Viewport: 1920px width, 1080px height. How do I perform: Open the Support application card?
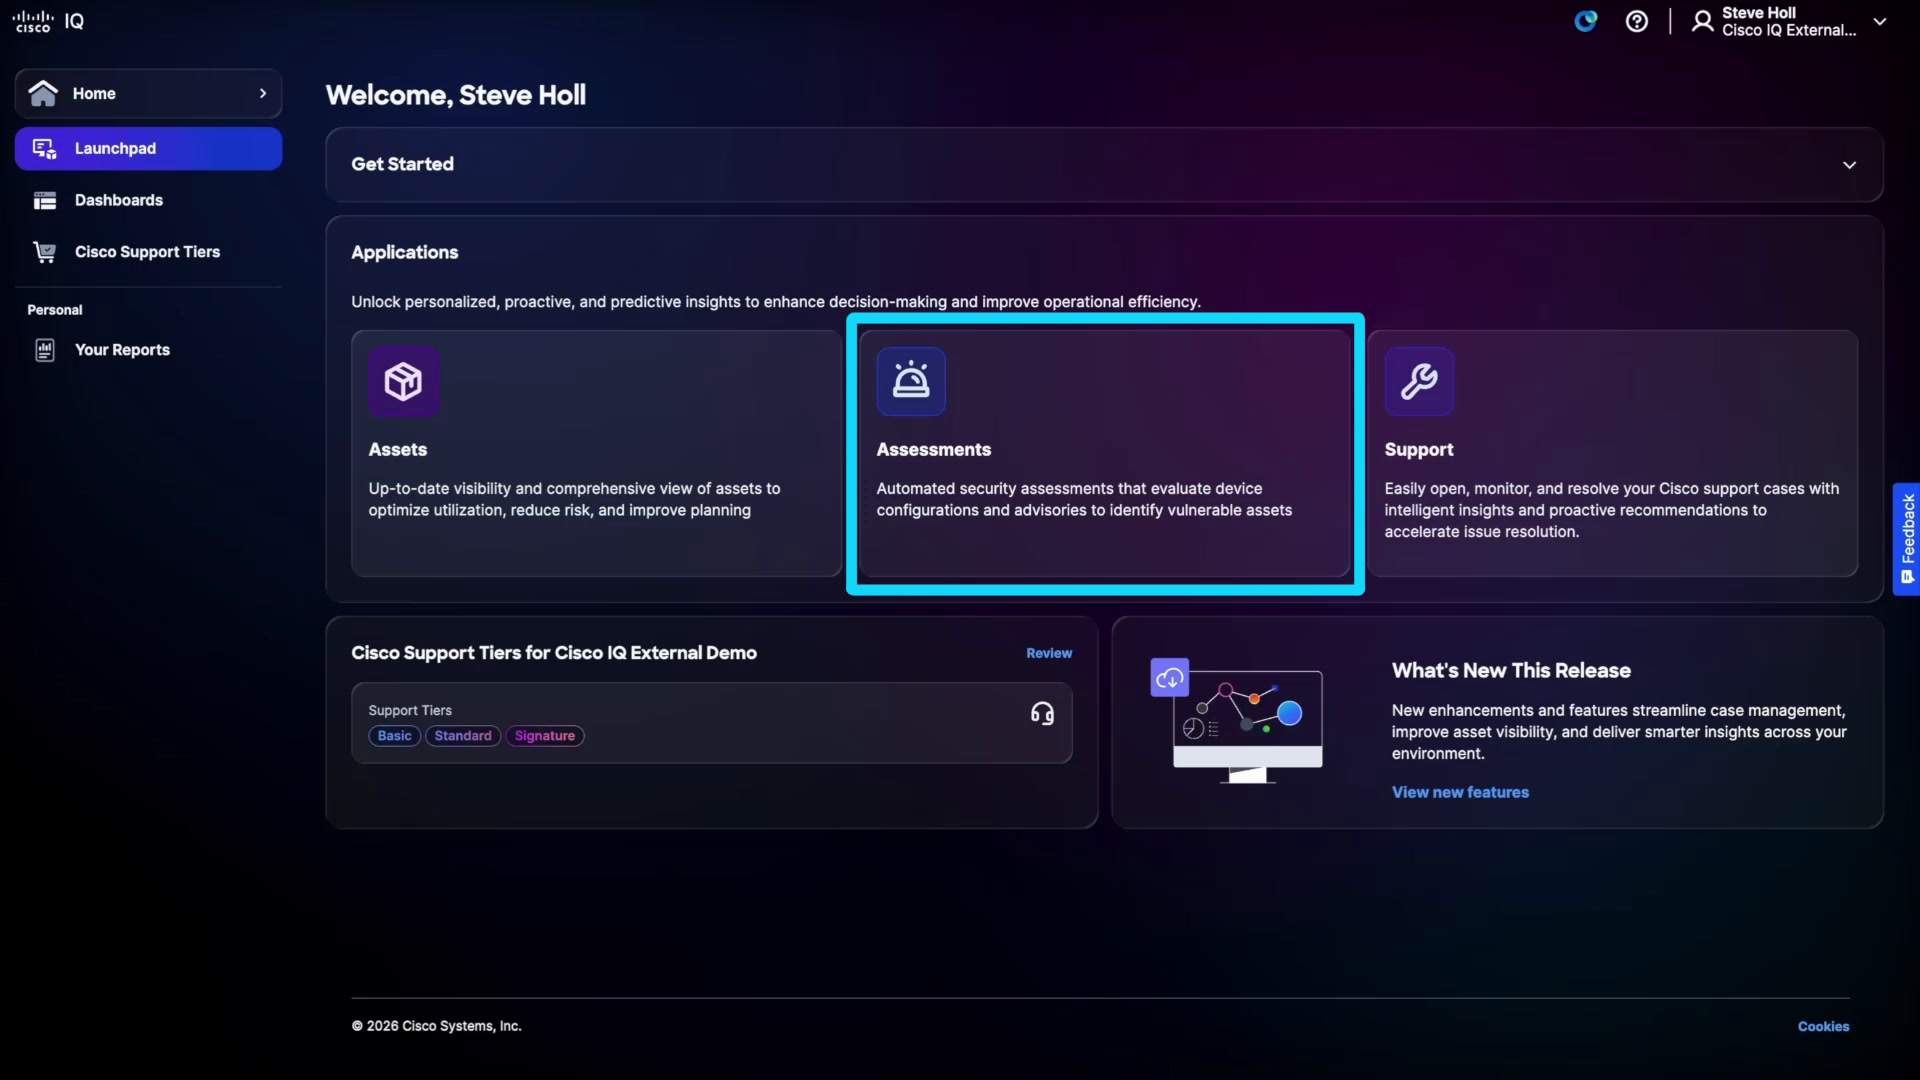coord(1613,453)
